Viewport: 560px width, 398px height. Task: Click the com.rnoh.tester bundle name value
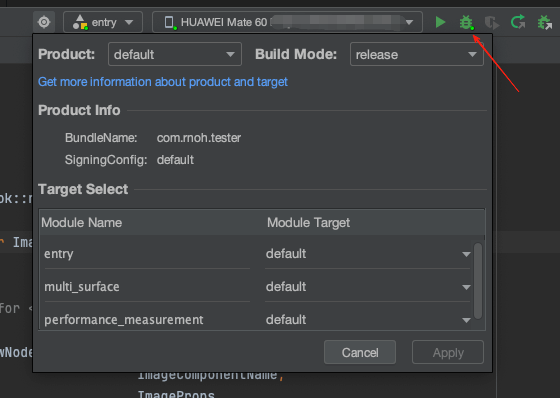pyautogui.click(x=199, y=138)
